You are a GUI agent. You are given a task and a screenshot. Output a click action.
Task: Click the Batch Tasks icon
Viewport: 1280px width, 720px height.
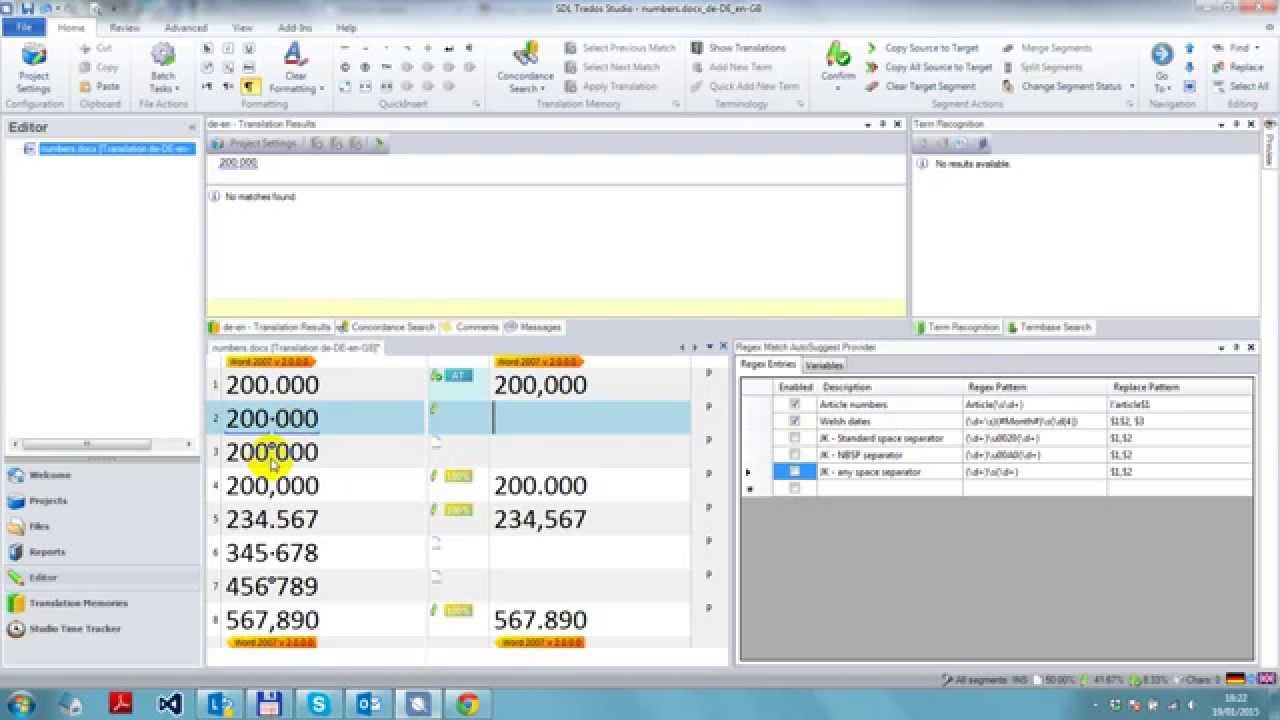pyautogui.click(x=163, y=68)
